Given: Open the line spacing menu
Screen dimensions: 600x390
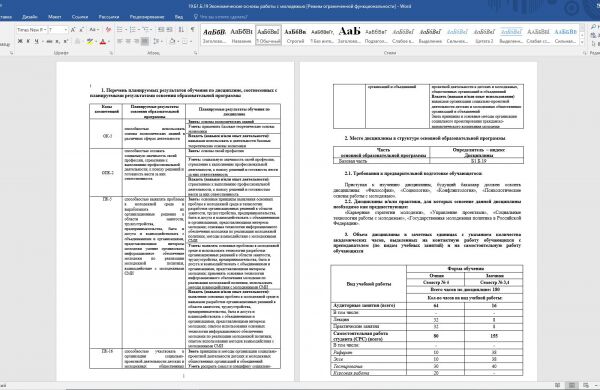Looking at the screenshot, I should (x=157, y=41).
